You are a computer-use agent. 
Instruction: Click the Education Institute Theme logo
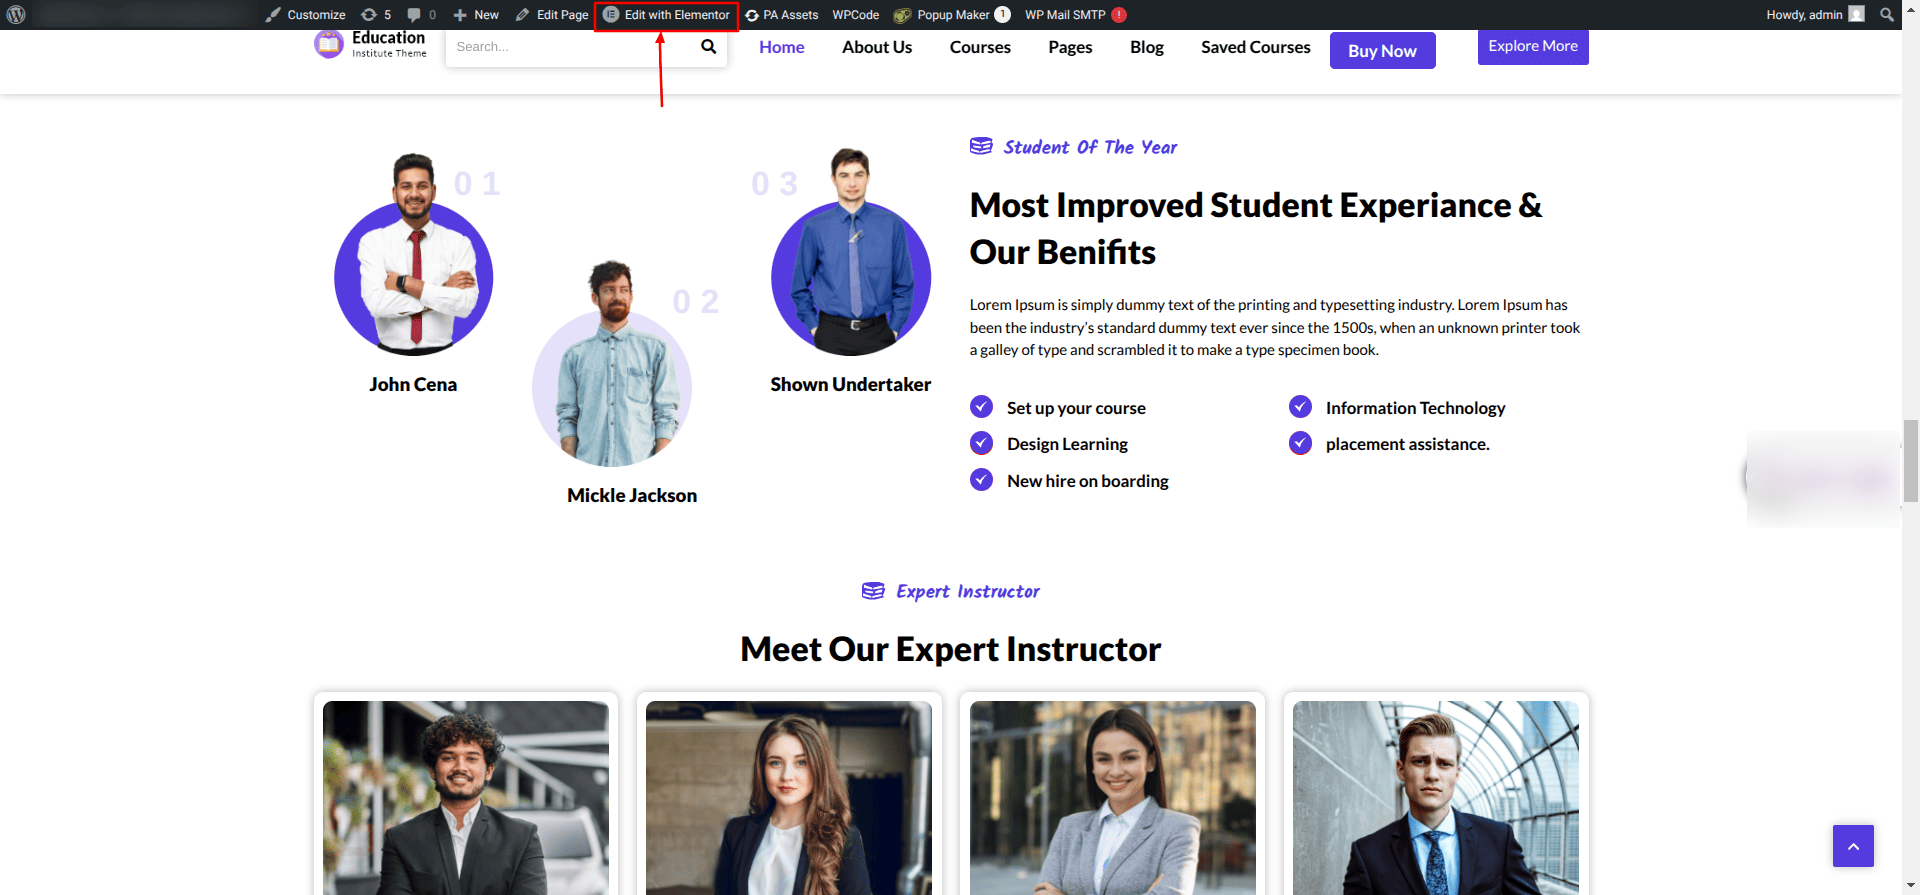click(370, 45)
